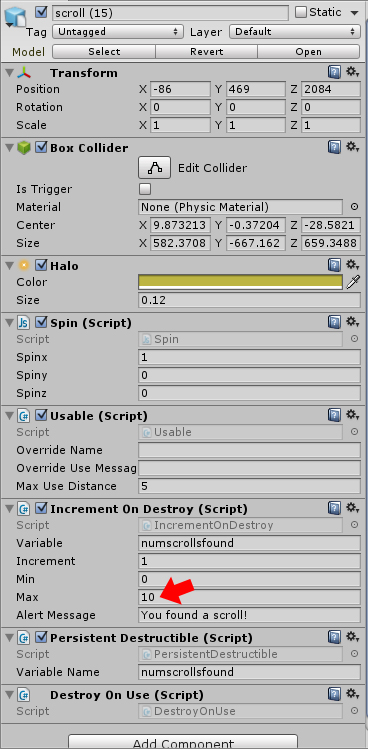Viewport: 368px width, 749px height.
Task: Disable Persistent Destructible script checkbox
Action: click(x=42, y=638)
